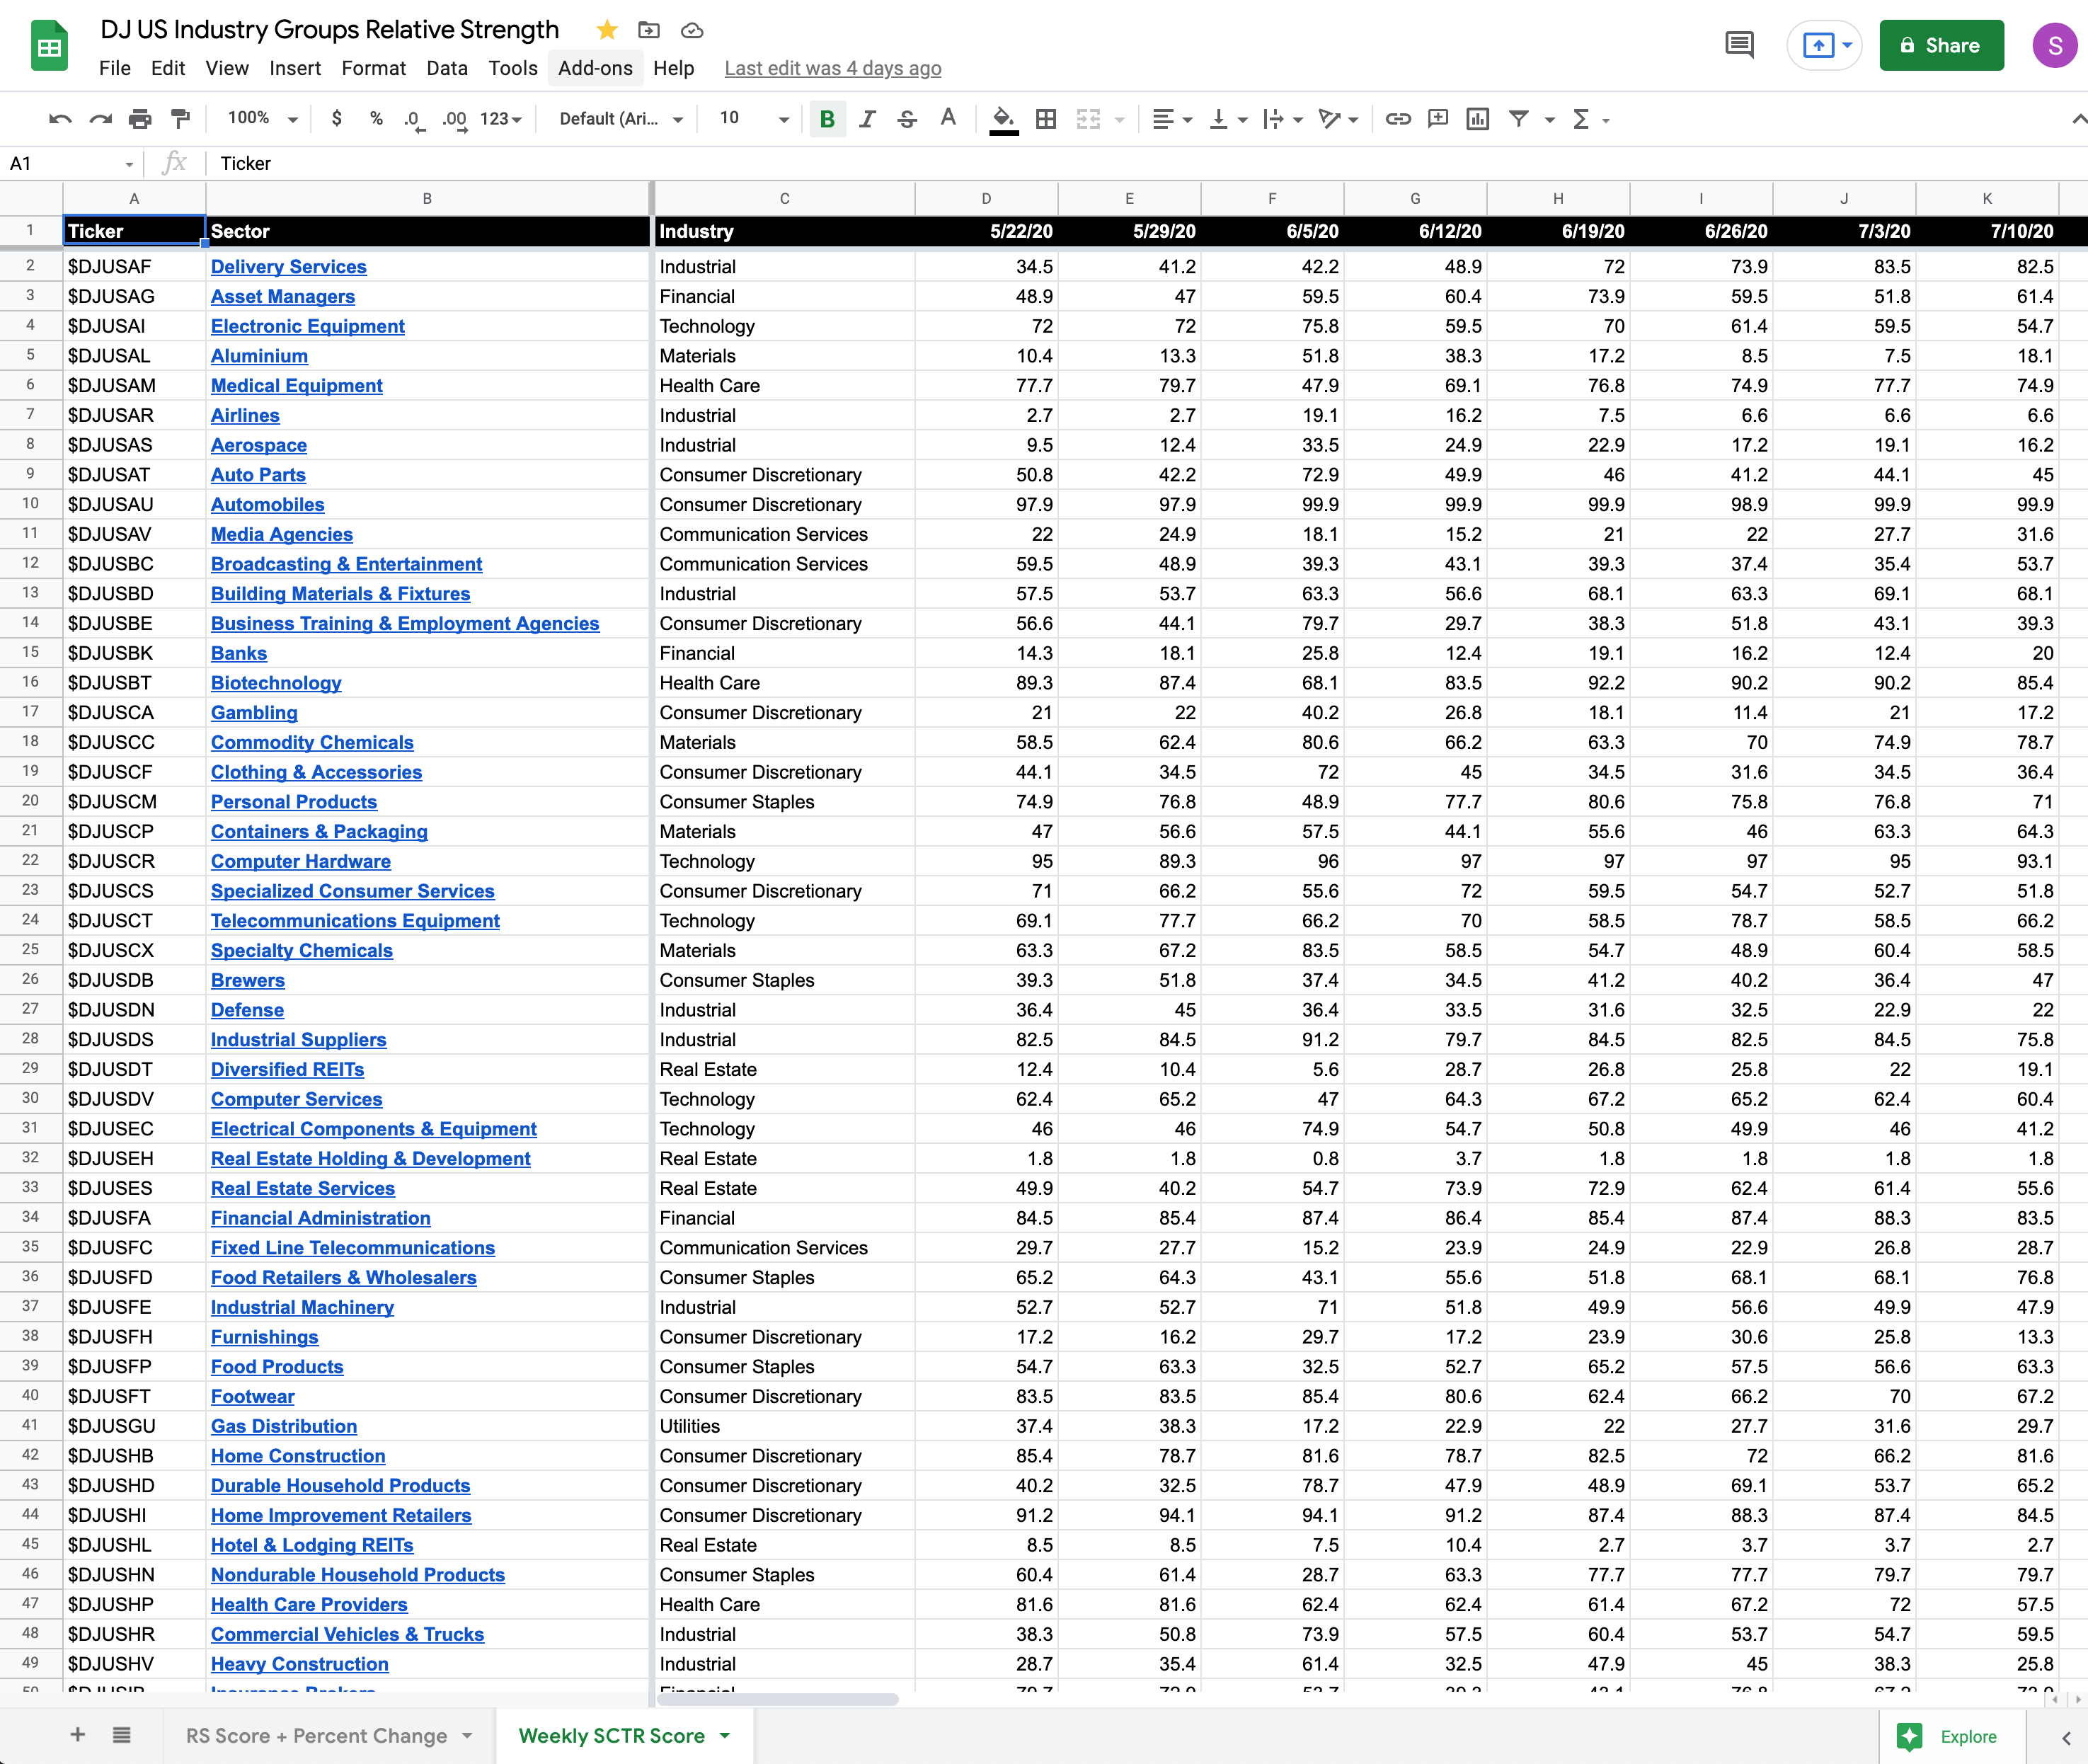
Task: Open the borders tool
Action: tap(1046, 119)
